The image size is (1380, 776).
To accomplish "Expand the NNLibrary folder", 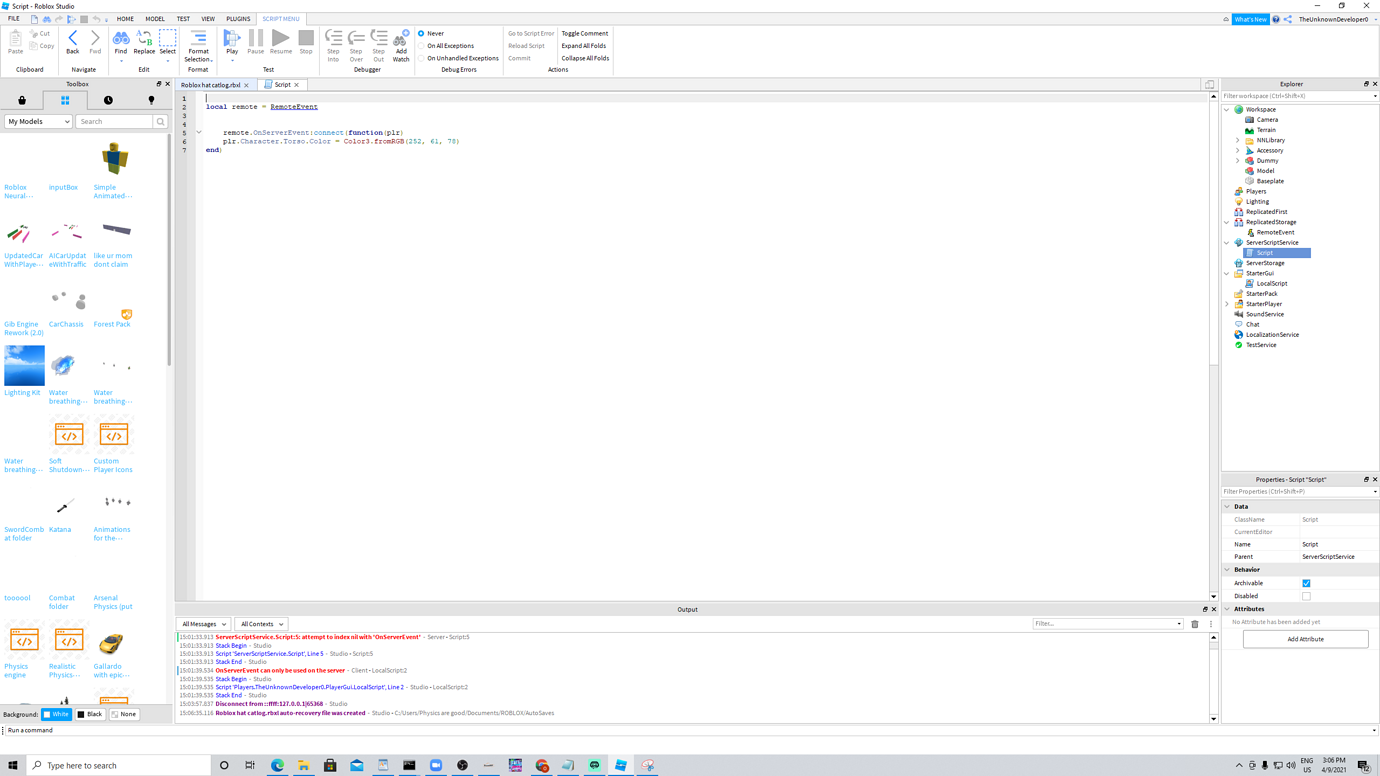I will tap(1238, 140).
